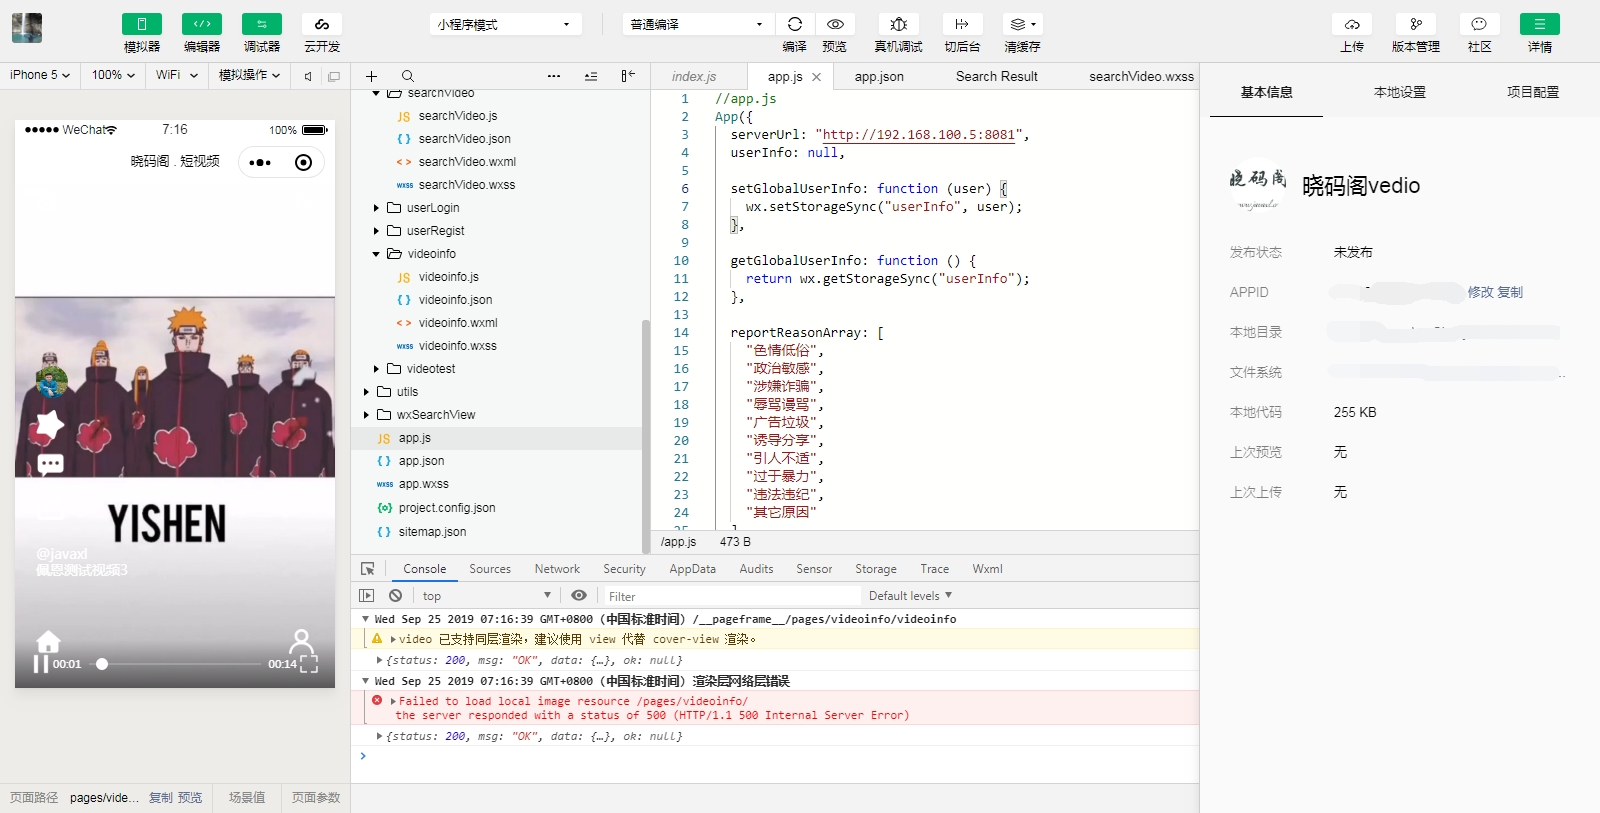1600x813 pixels.
Task: Click the upload cloud icon
Action: pos(1352,24)
